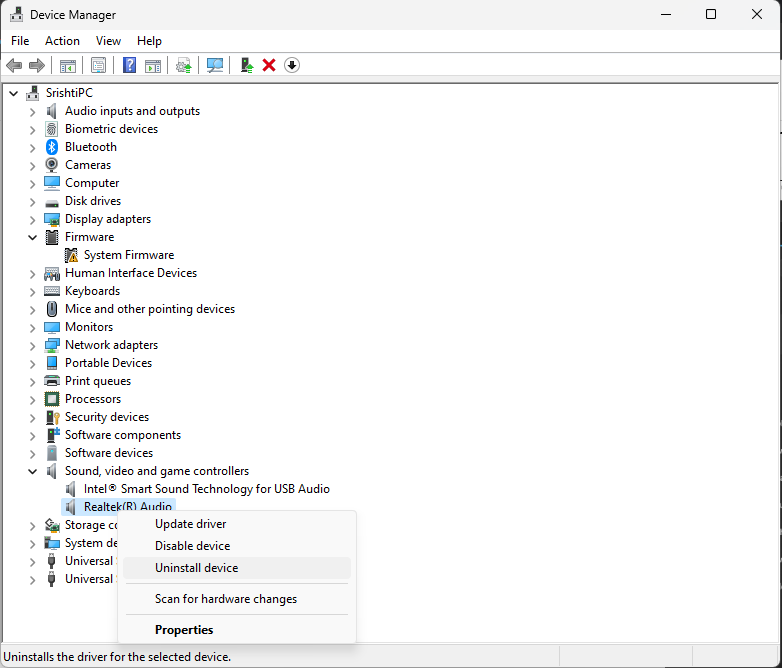The width and height of the screenshot is (782, 668).
Task: Select the Processors text label
Action: (93, 399)
